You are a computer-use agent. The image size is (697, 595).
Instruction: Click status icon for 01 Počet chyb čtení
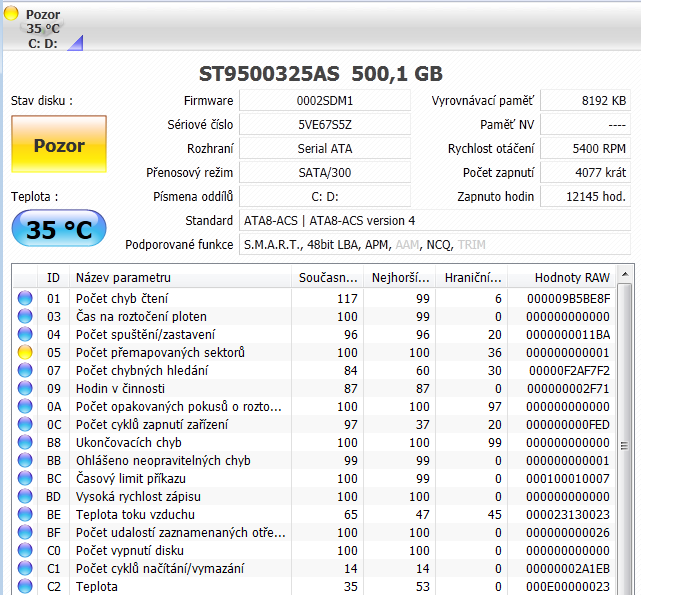click(x=25, y=298)
